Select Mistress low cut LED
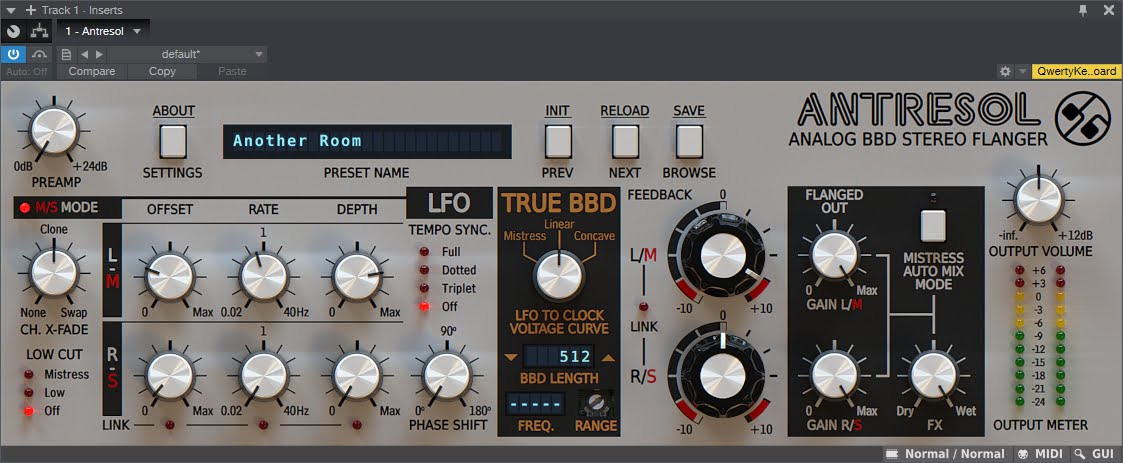 [x=29, y=374]
